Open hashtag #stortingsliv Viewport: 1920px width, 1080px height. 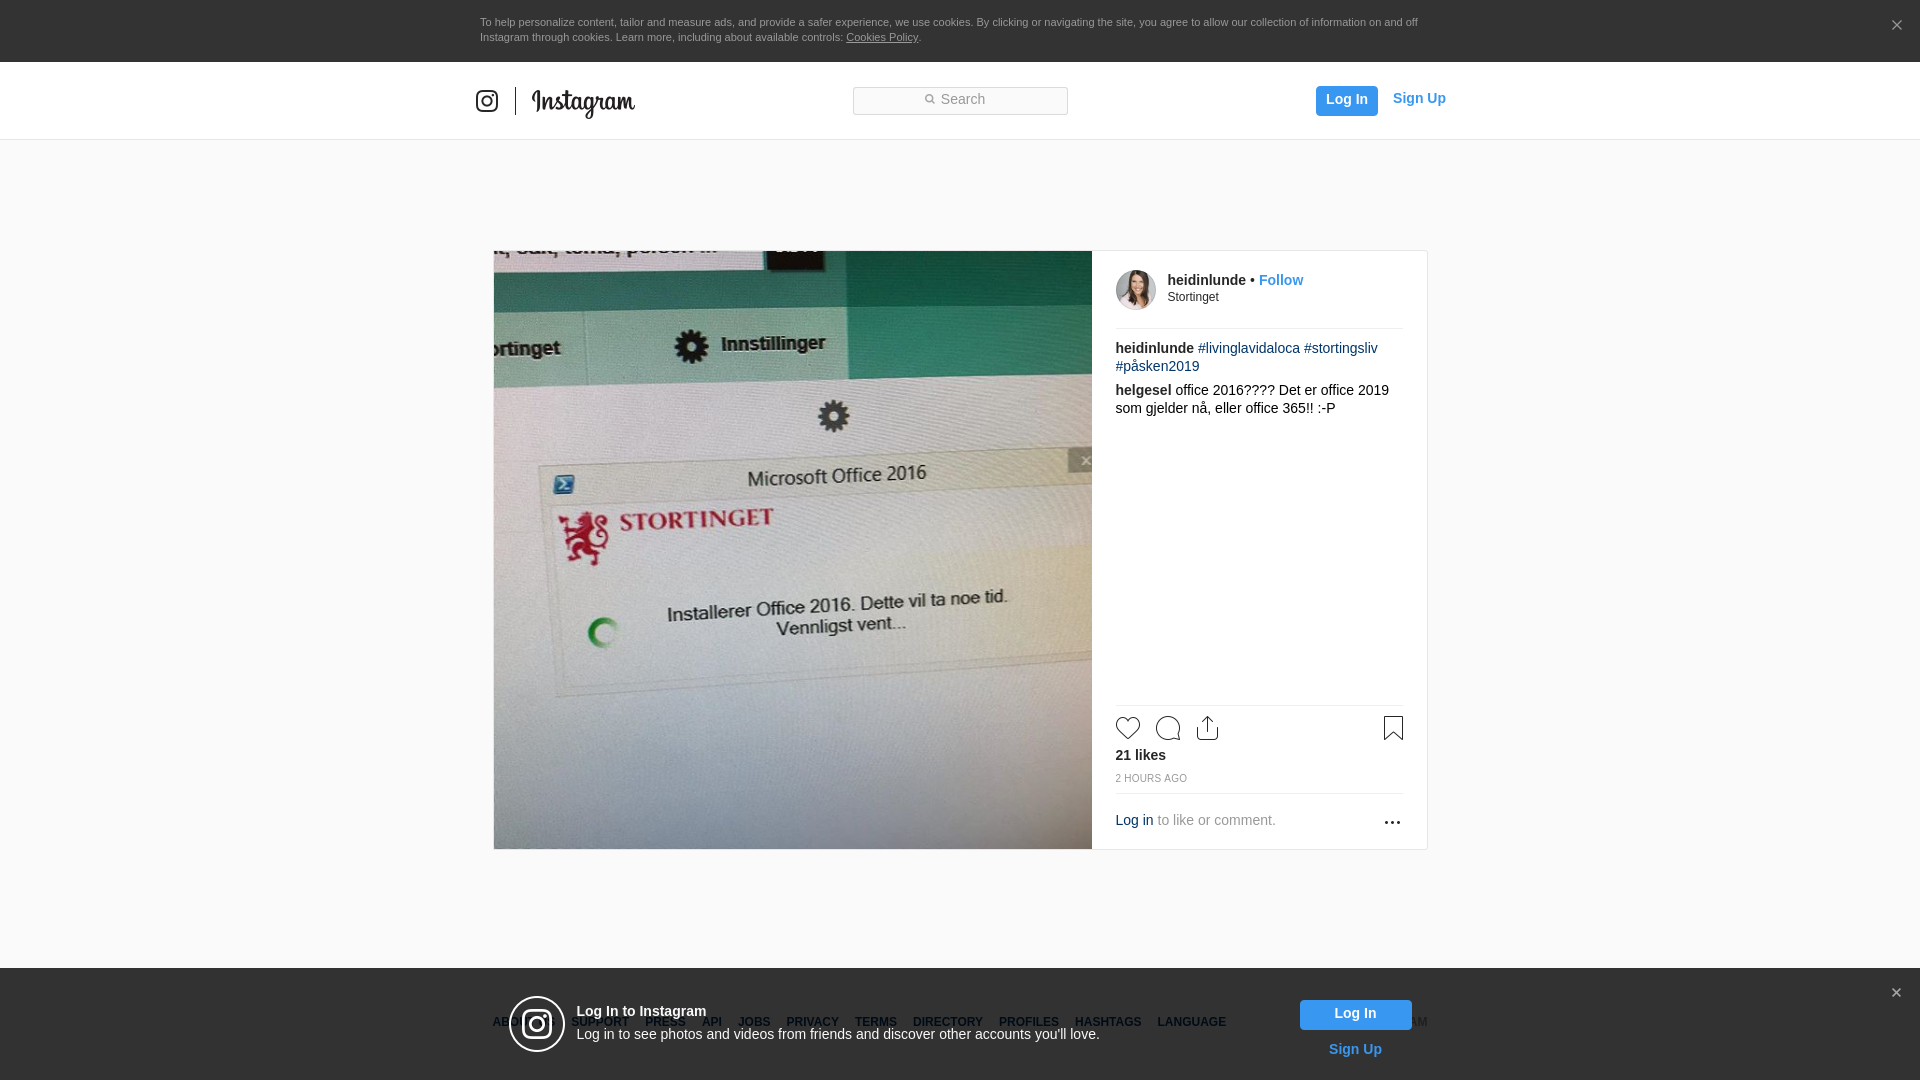(1340, 348)
